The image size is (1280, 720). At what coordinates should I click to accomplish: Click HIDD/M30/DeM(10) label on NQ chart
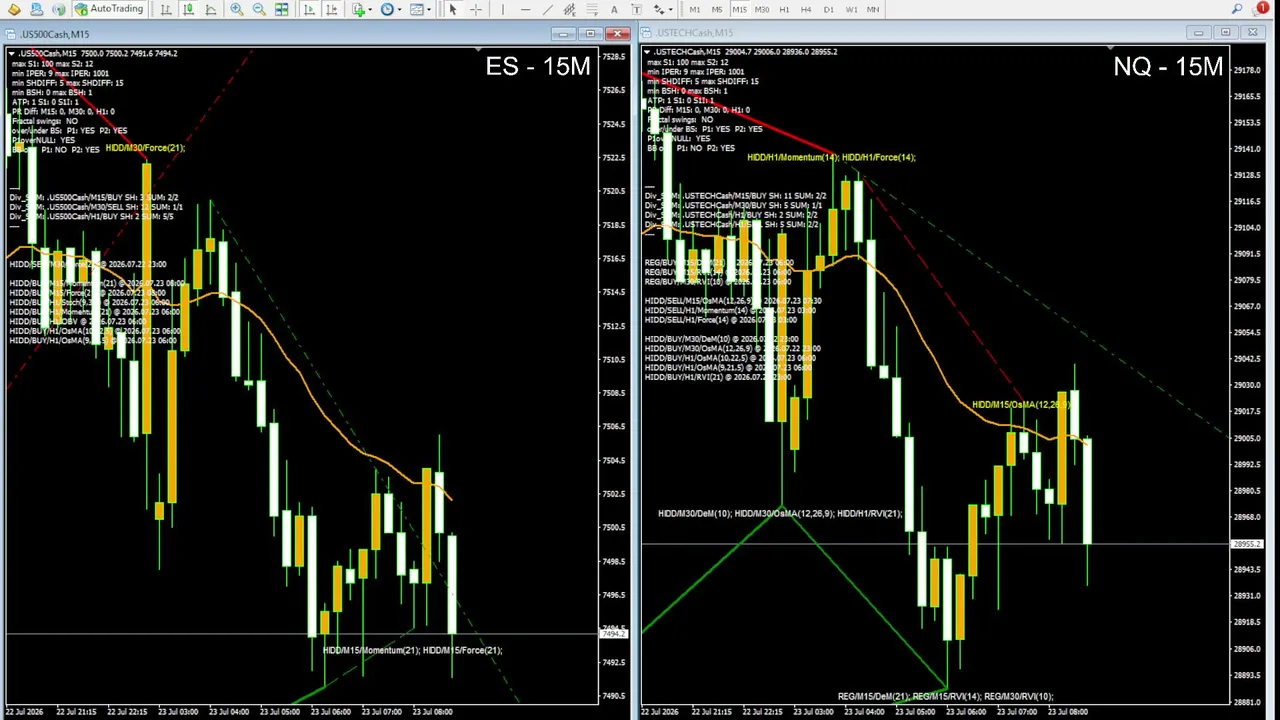click(694, 513)
